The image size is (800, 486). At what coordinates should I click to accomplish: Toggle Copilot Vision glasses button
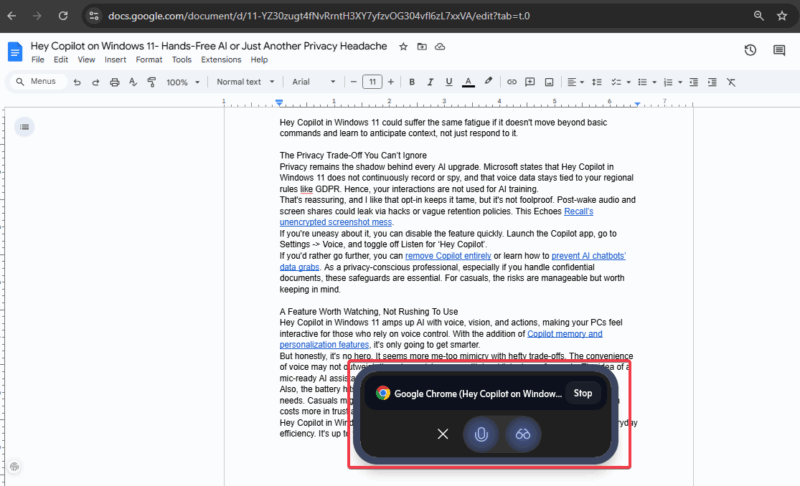(523, 434)
